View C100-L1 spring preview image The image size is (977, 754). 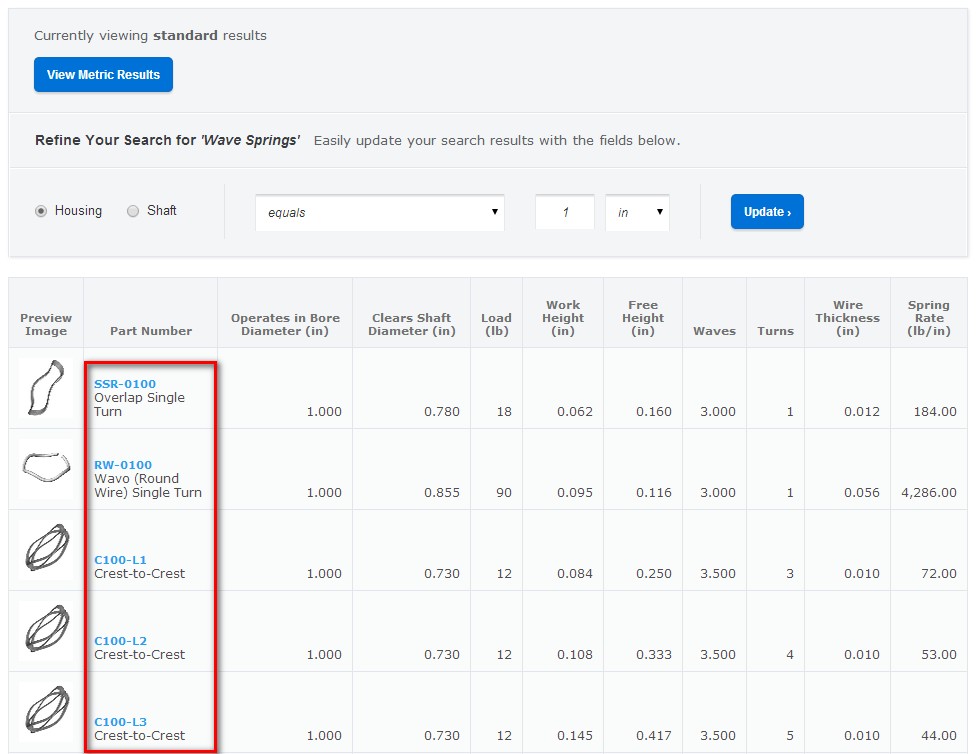[46, 548]
